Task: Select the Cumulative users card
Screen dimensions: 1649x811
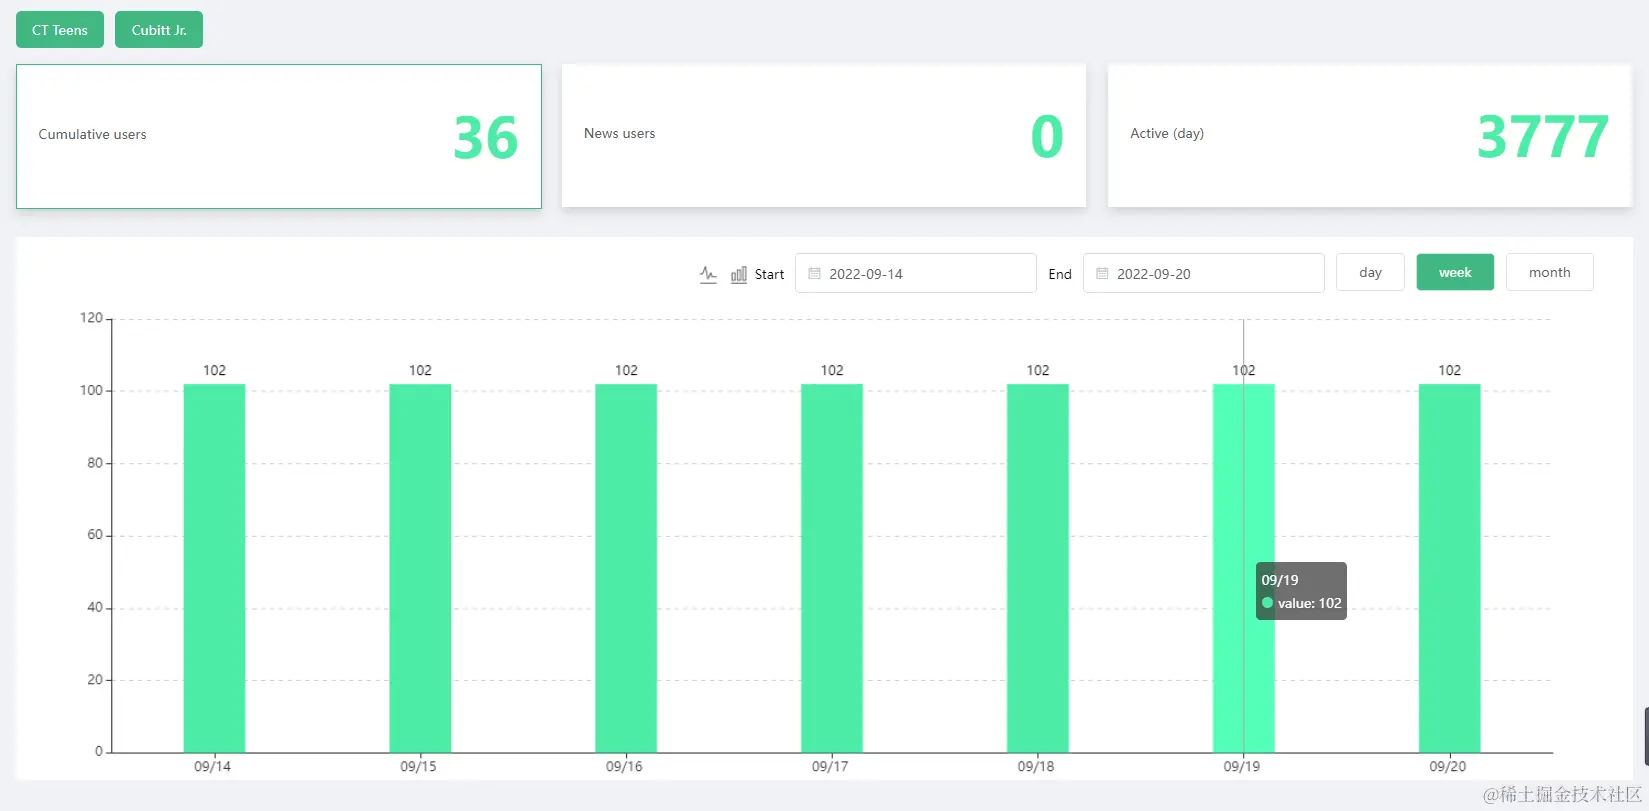Action: point(279,137)
